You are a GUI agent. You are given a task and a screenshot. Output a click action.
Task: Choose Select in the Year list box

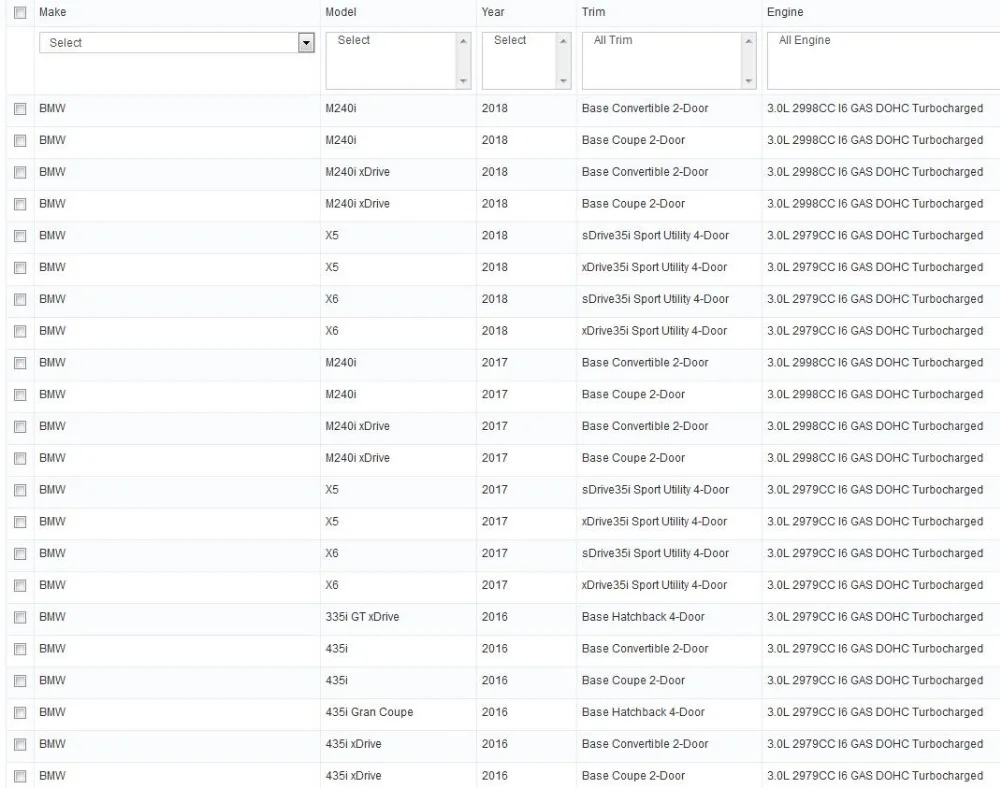(x=510, y=40)
